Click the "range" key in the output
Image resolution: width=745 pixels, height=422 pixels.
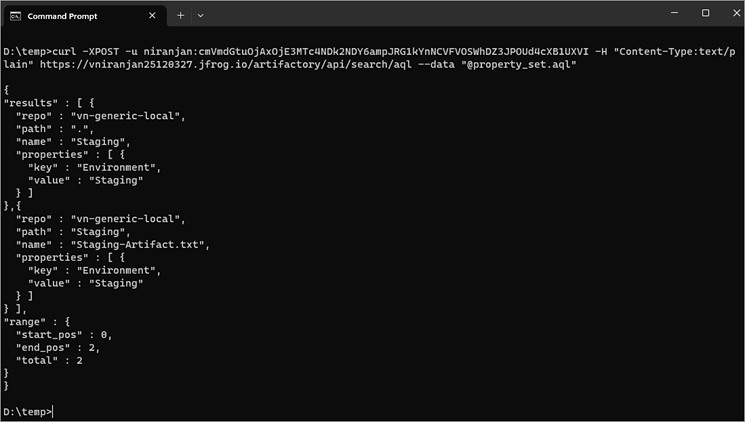pos(25,322)
